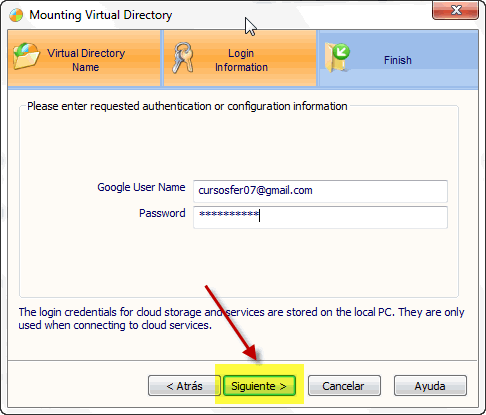
Task: Select the Login Information step label
Action: (x=241, y=60)
